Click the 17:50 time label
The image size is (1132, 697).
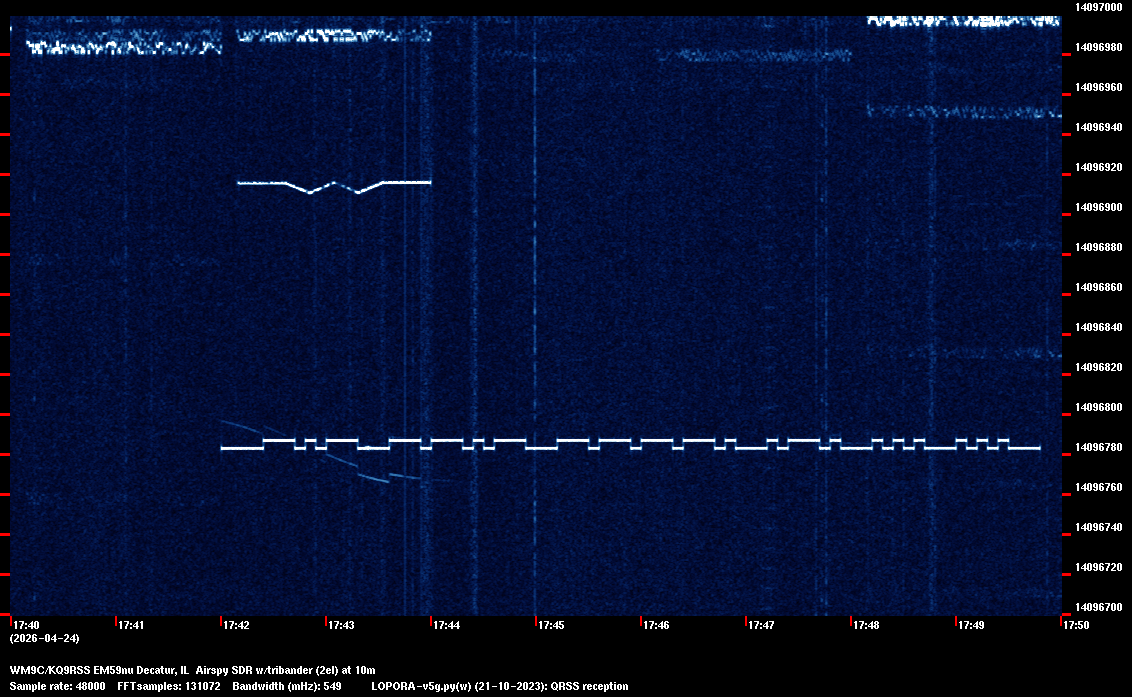point(1076,625)
